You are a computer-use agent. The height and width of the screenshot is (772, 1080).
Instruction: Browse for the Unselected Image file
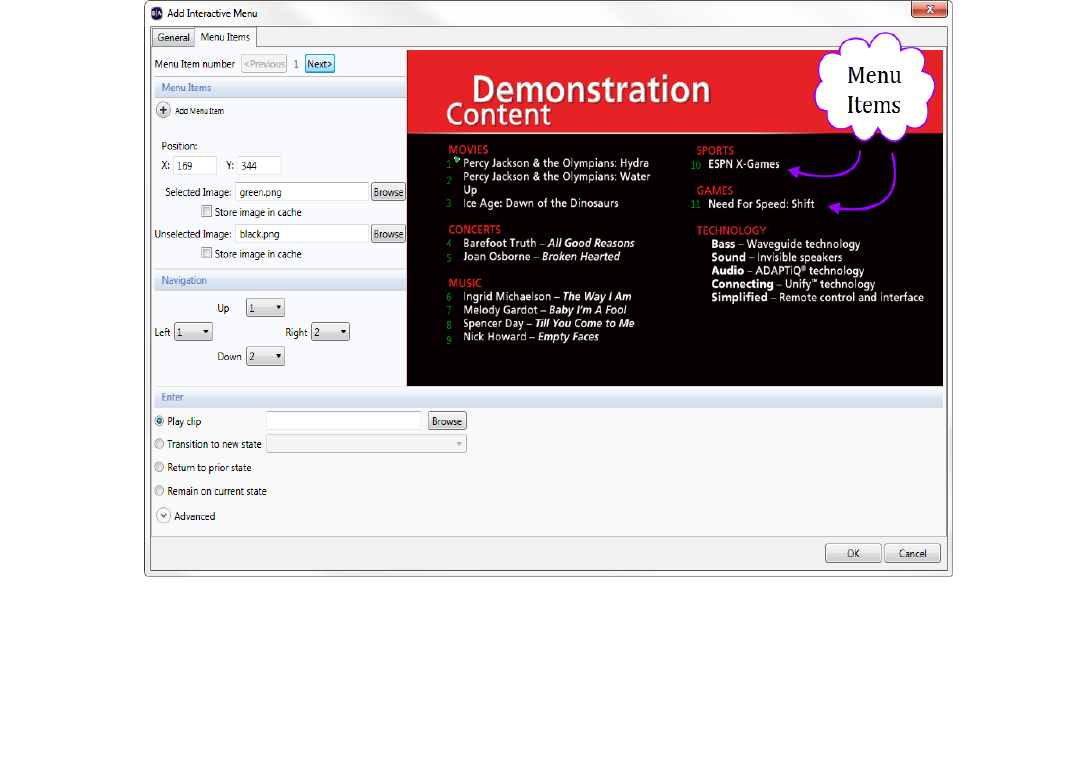pyautogui.click(x=388, y=234)
